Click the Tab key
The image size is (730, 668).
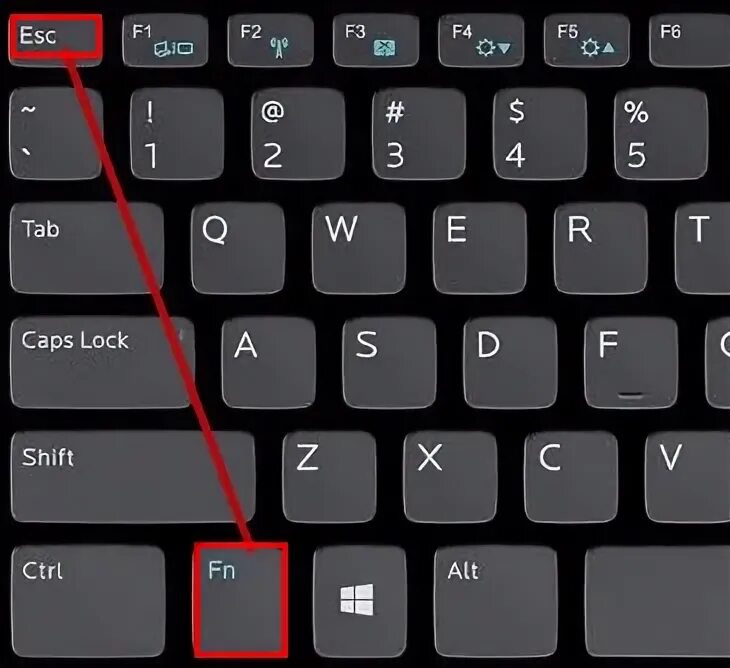(87, 248)
